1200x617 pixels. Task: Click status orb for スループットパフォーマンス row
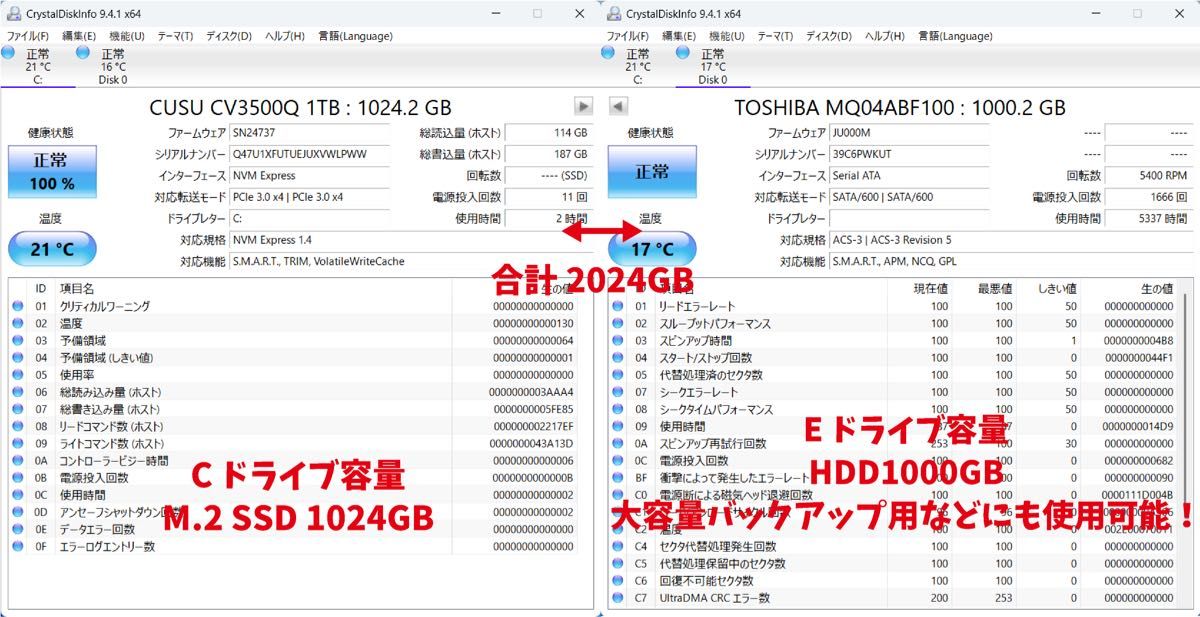pos(617,323)
